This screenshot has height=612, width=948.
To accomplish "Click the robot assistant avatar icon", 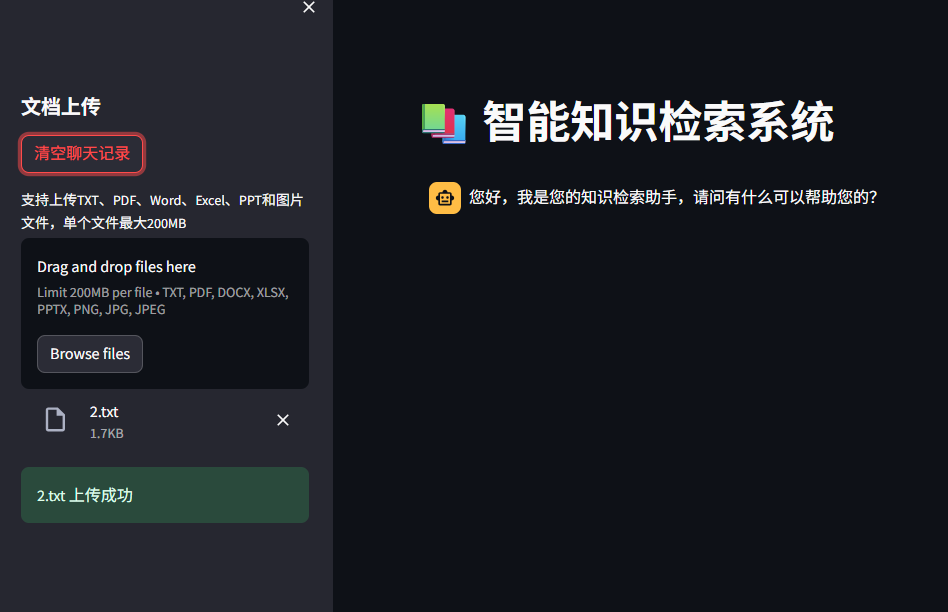I will pos(445,198).
